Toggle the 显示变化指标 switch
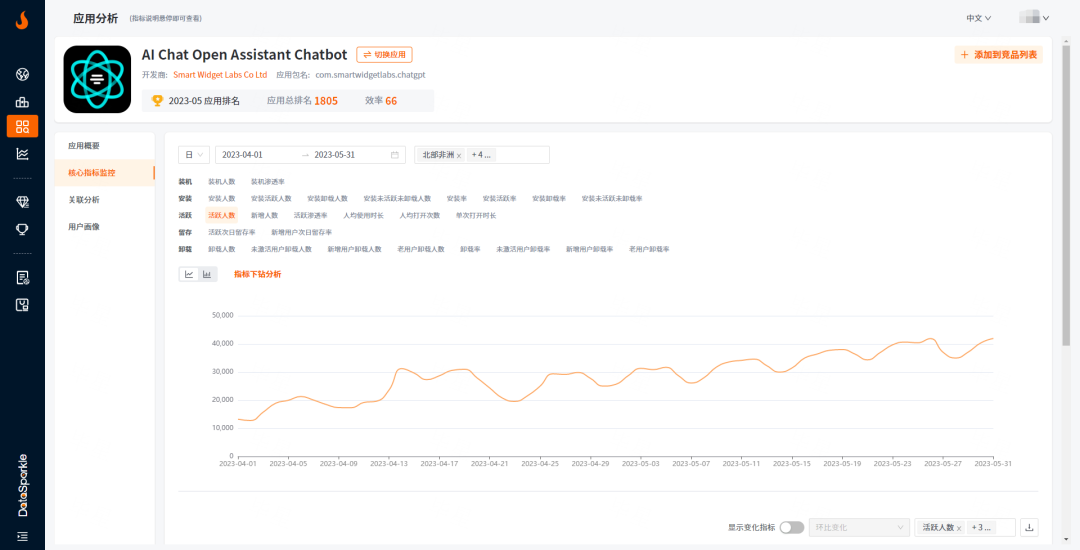The width and height of the screenshot is (1080, 550). coord(791,527)
